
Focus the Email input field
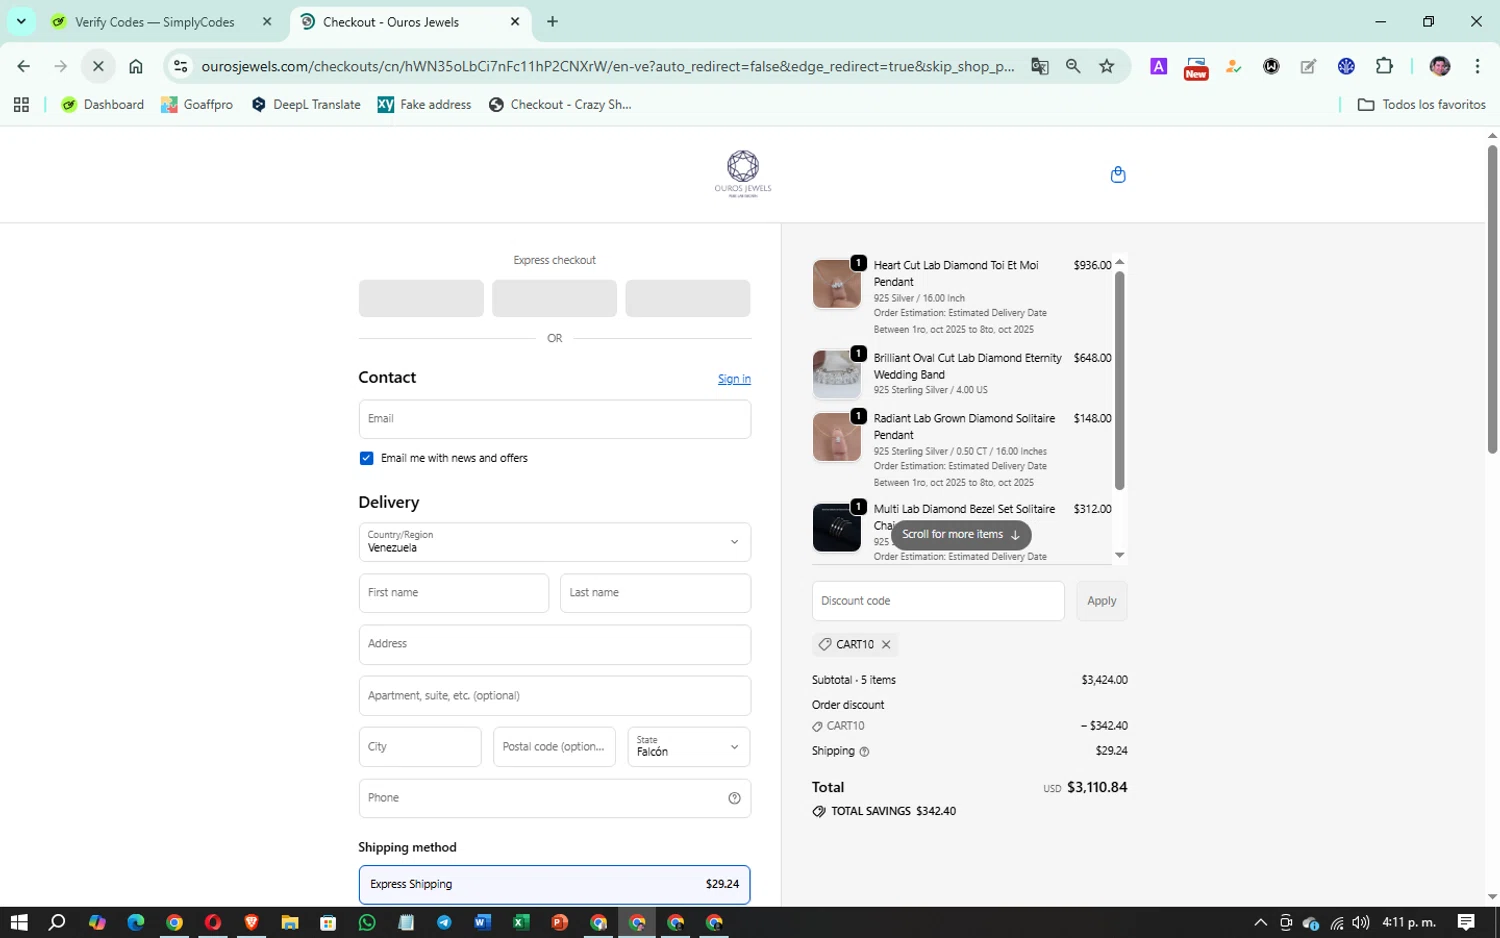[554, 419]
